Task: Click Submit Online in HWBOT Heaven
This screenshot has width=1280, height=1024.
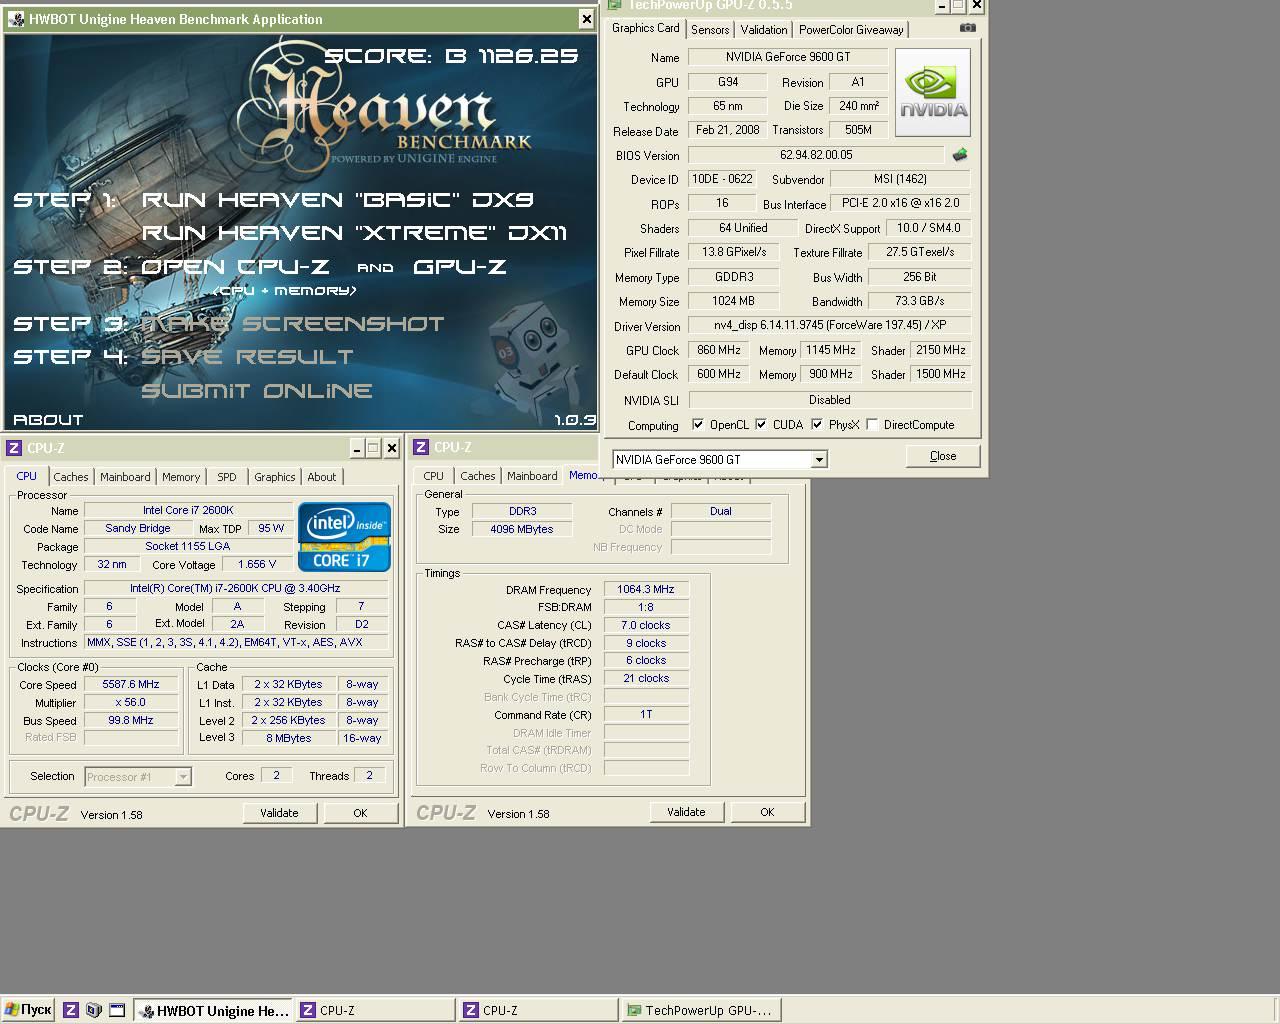Action: pyautogui.click(x=257, y=391)
